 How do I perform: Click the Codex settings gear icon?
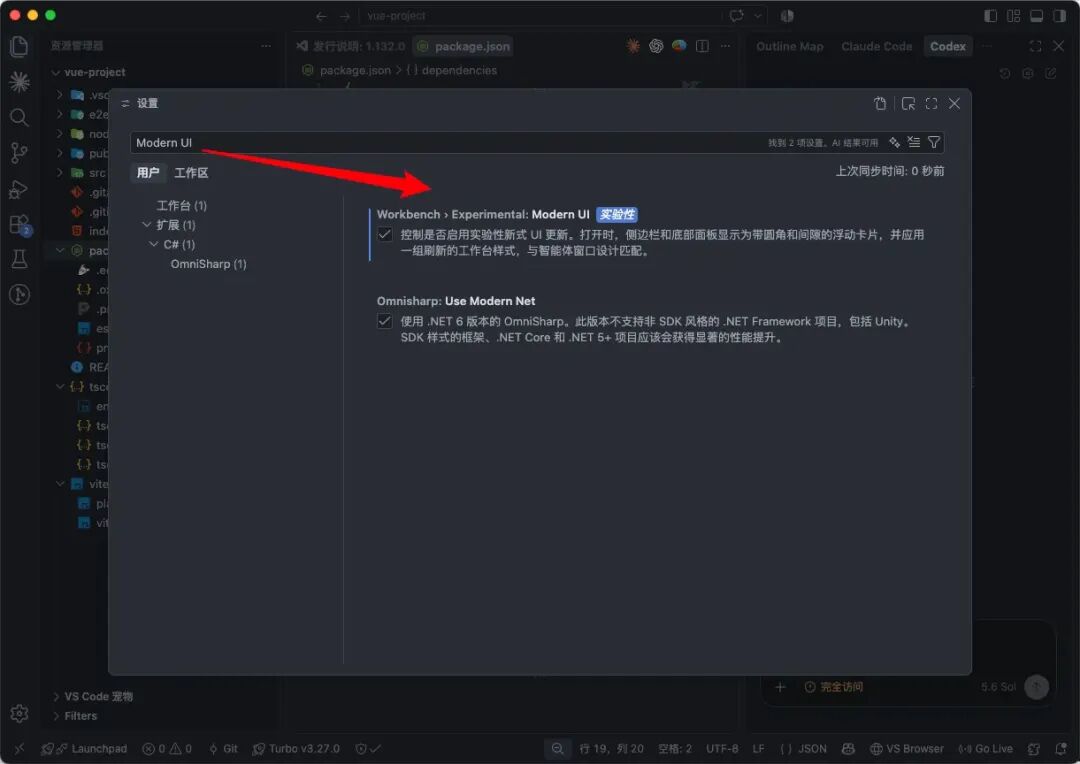tap(1028, 73)
